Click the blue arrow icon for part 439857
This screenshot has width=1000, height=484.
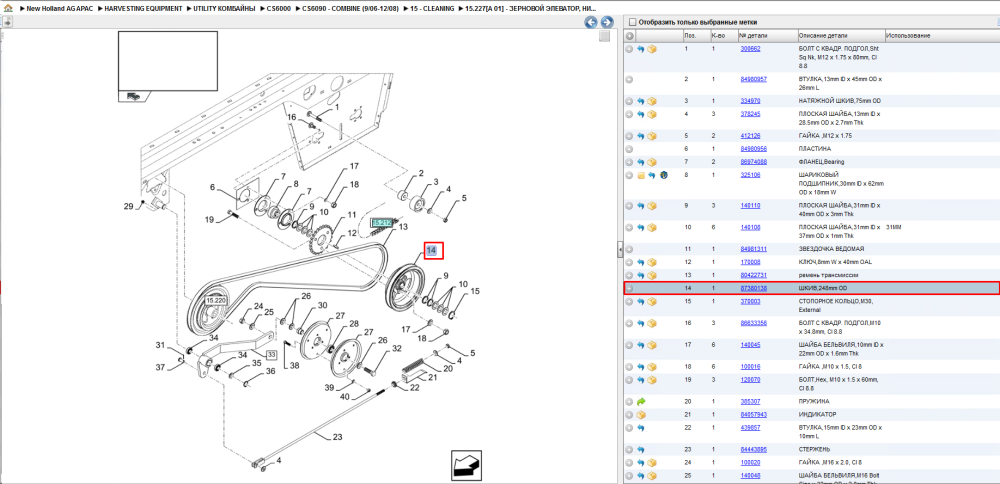641,428
